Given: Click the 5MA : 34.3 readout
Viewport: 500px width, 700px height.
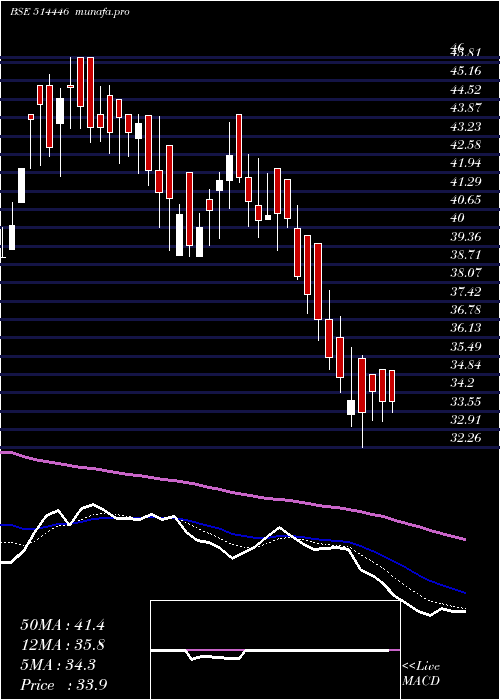Looking at the screenshot, I should point(58,665).
